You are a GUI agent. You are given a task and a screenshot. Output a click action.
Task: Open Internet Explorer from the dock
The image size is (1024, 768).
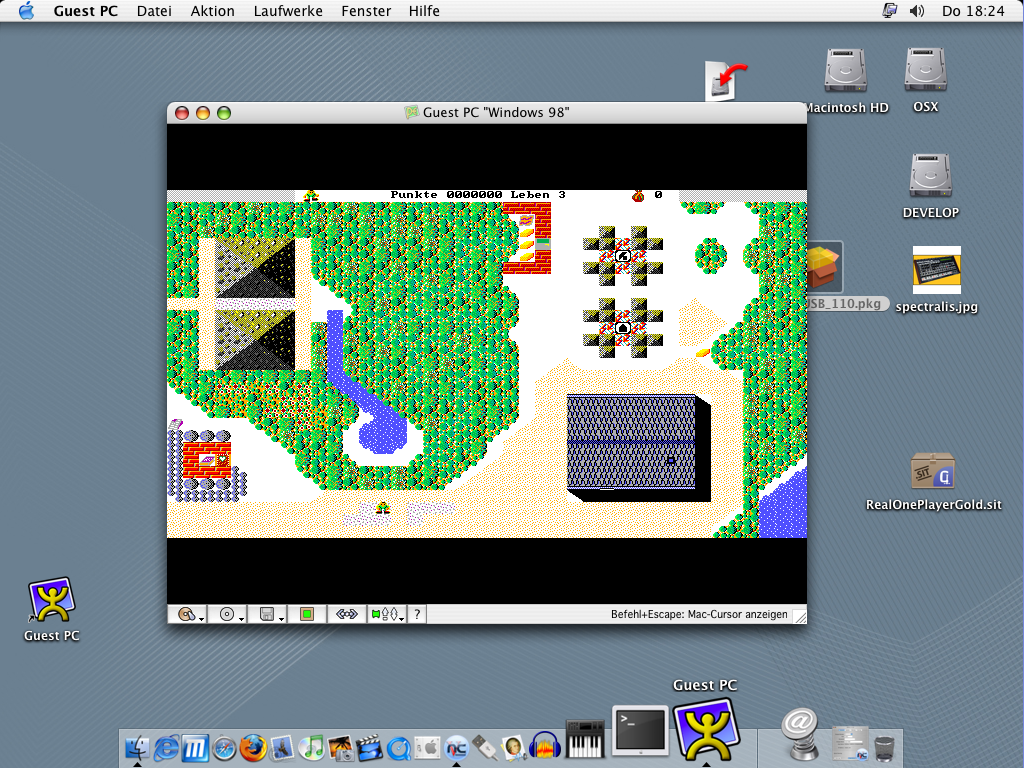click(x=166, y=748)
